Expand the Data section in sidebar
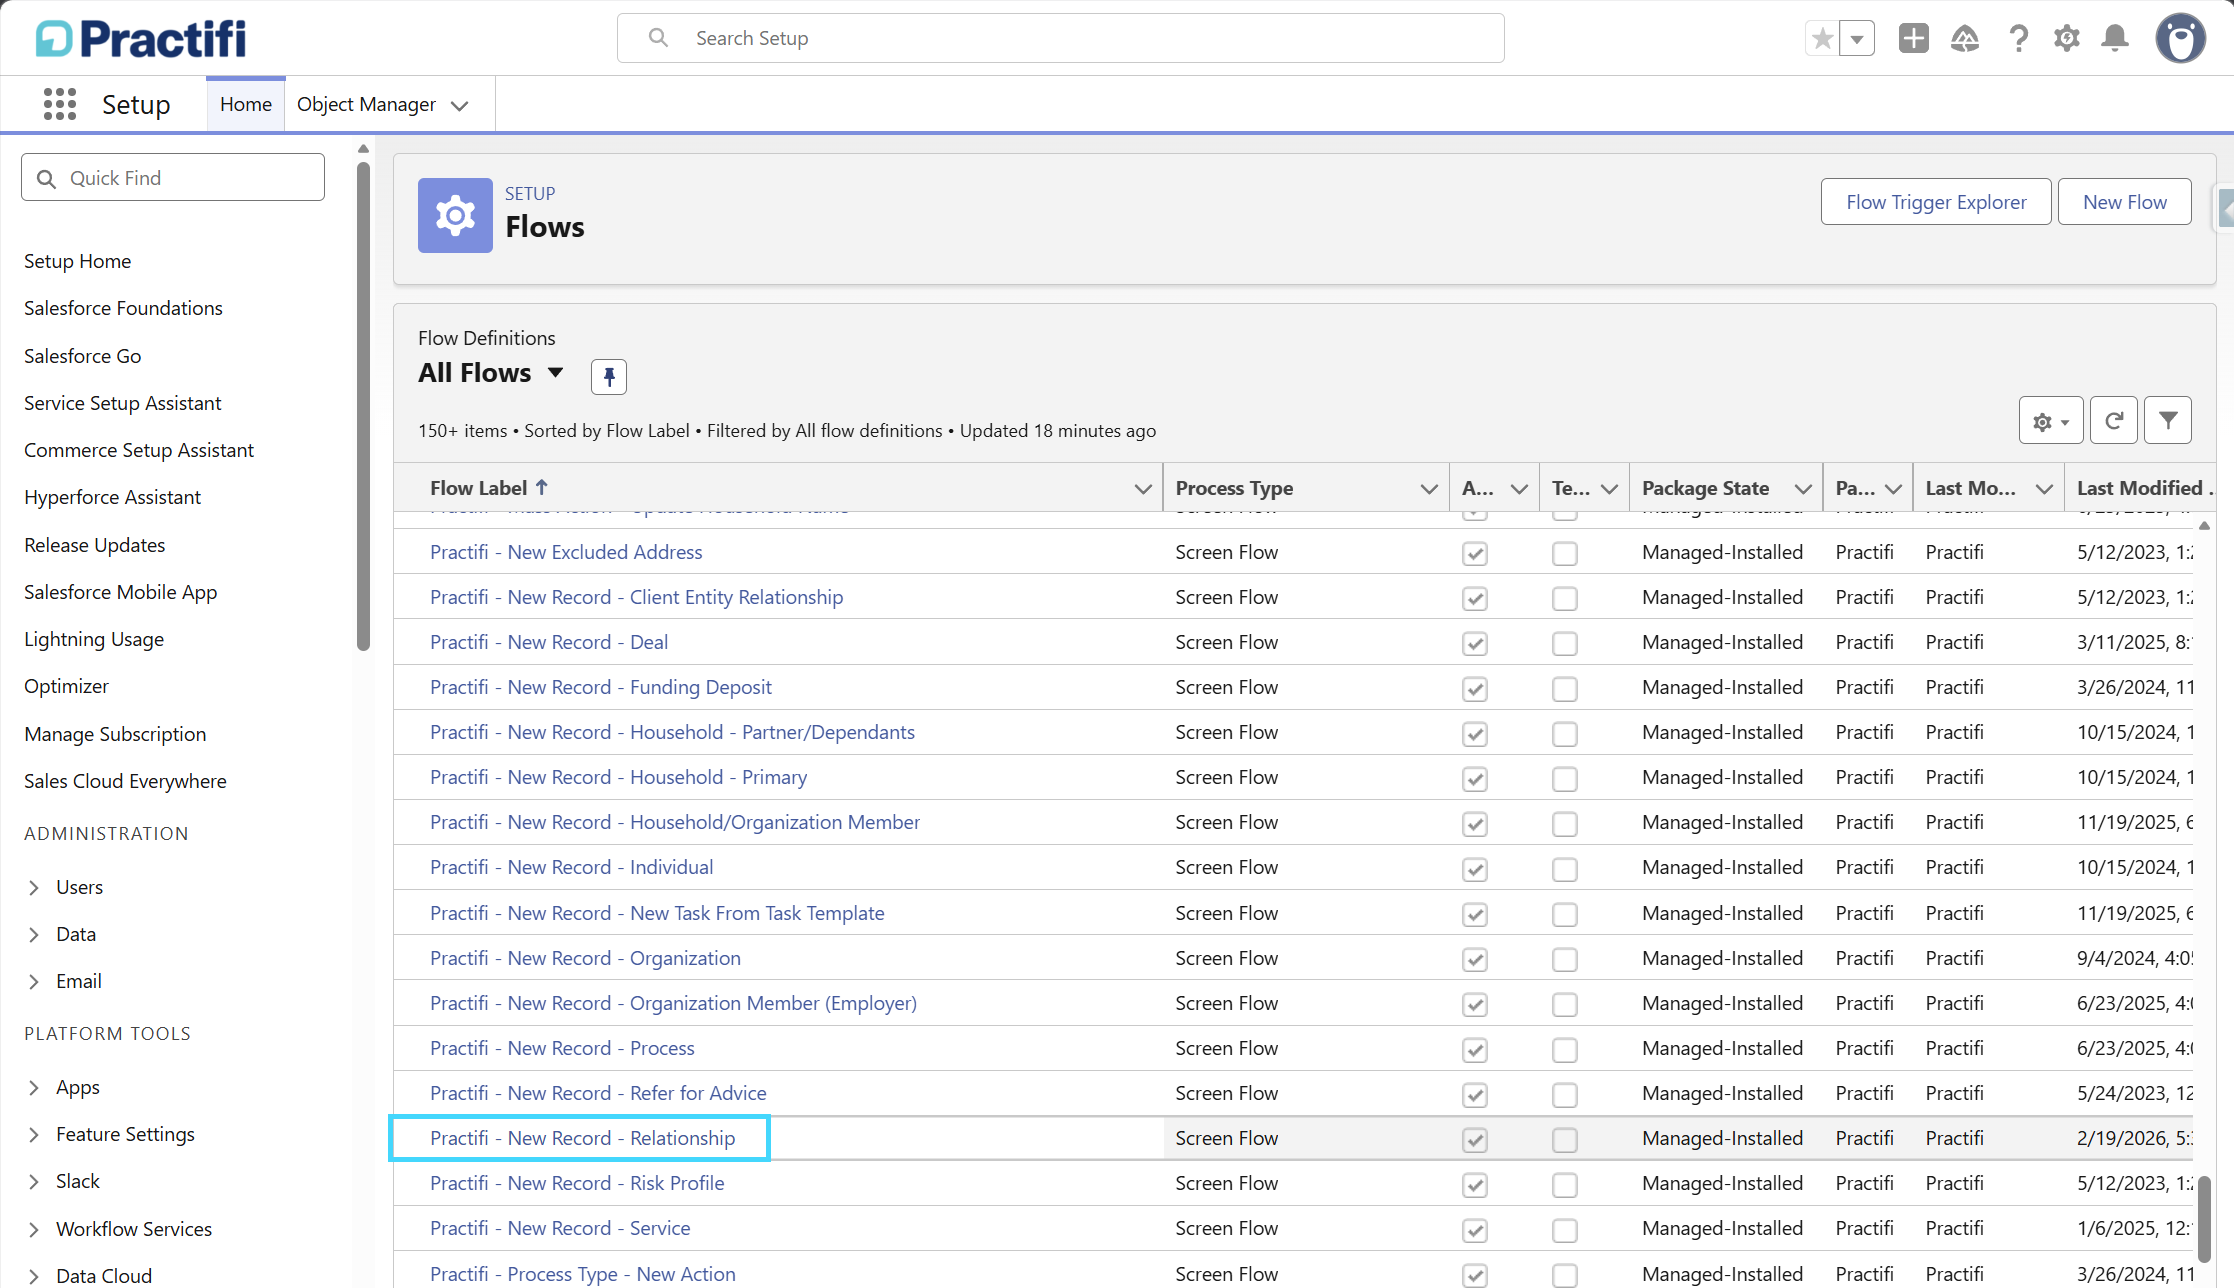Viewport: 2234px width, 1288px height. coord(34,934)
